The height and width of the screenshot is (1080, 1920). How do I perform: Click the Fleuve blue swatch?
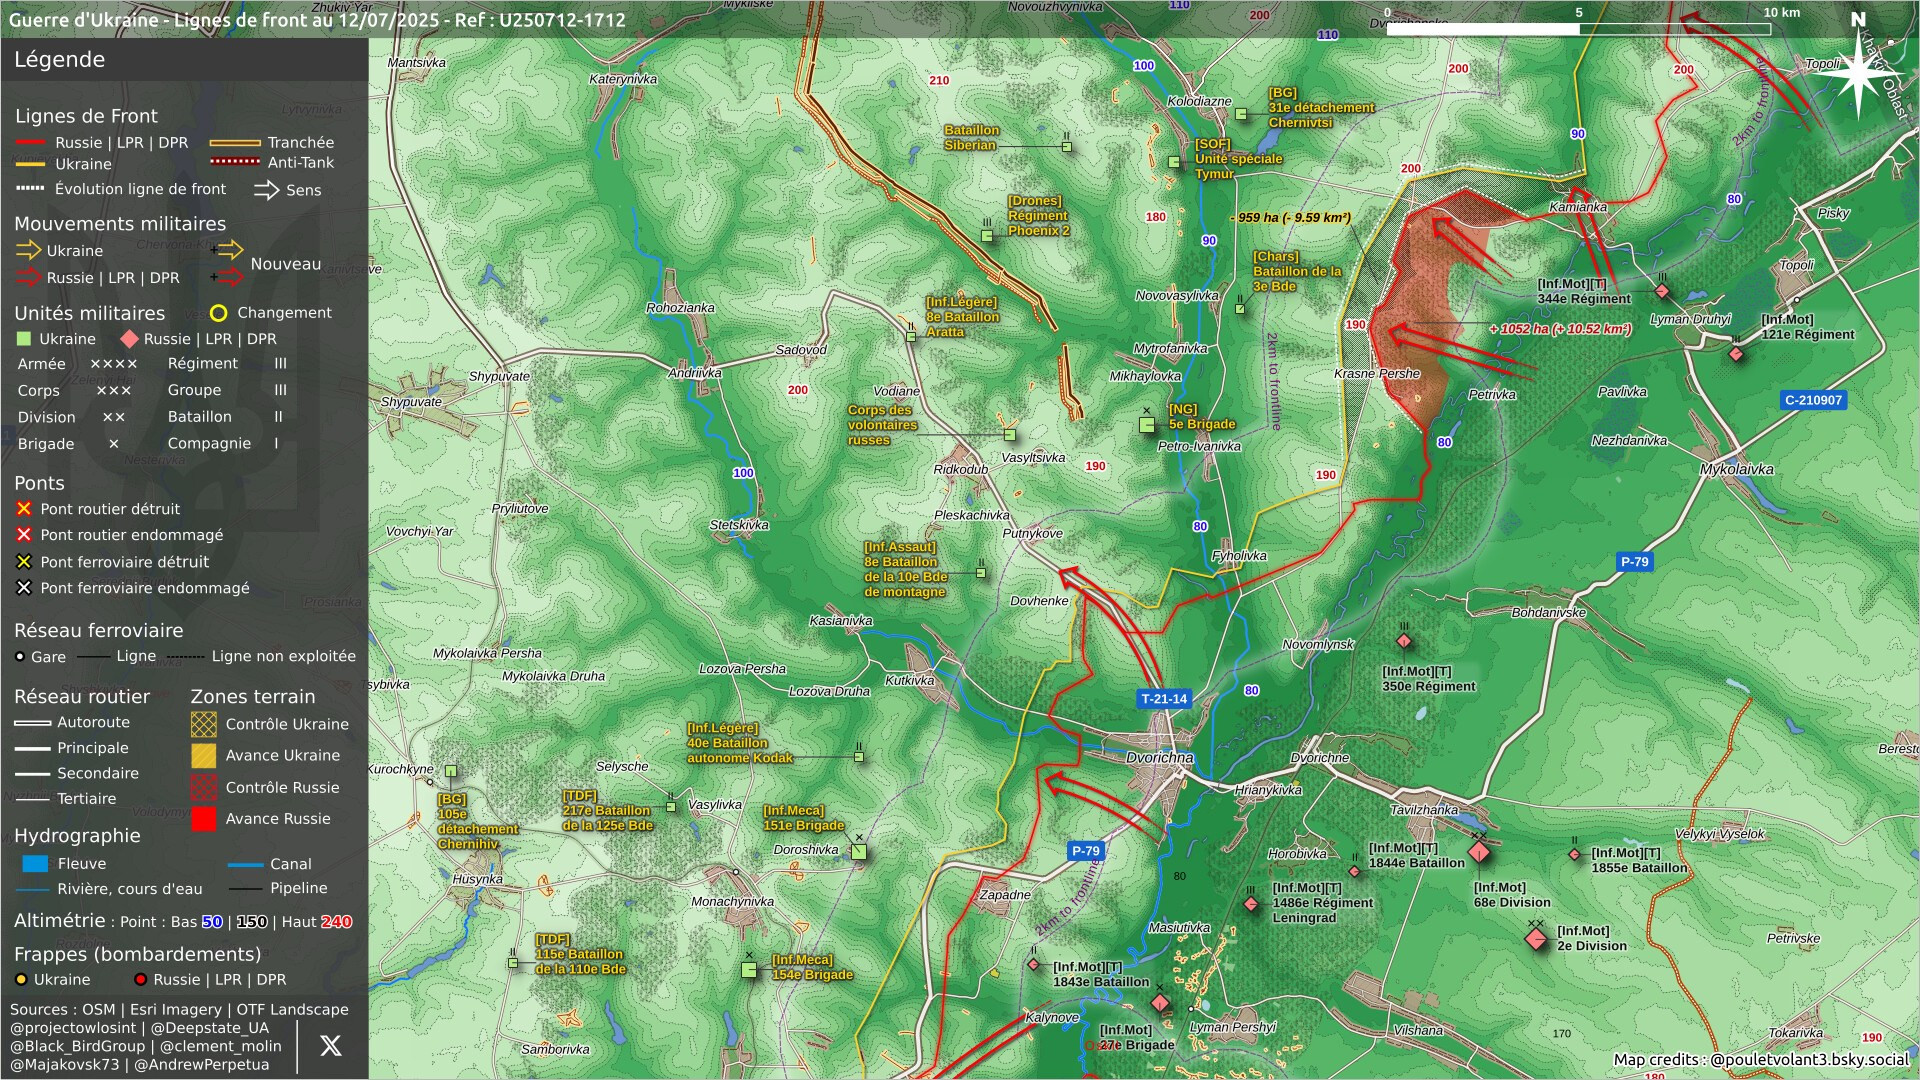coord(35,864)
